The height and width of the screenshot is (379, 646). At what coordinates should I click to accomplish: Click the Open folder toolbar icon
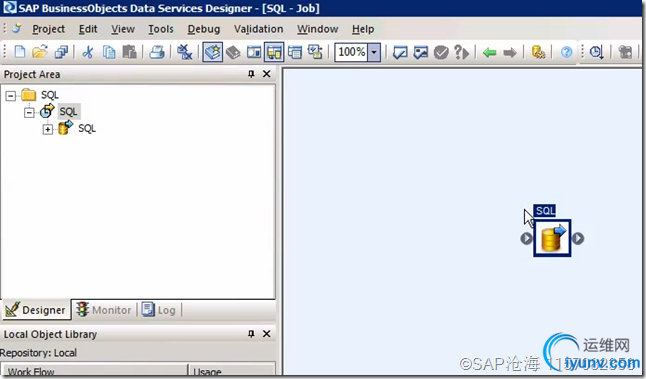(x=40, y=52)
